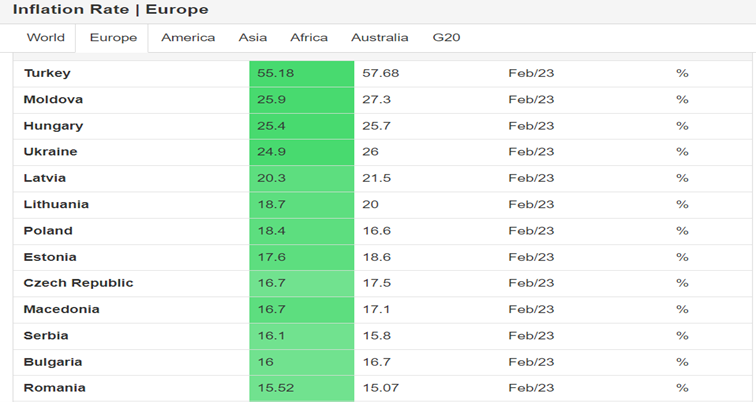Open the Latvia link
Screen dimensions: 756x402
click(x=45, y=178)
